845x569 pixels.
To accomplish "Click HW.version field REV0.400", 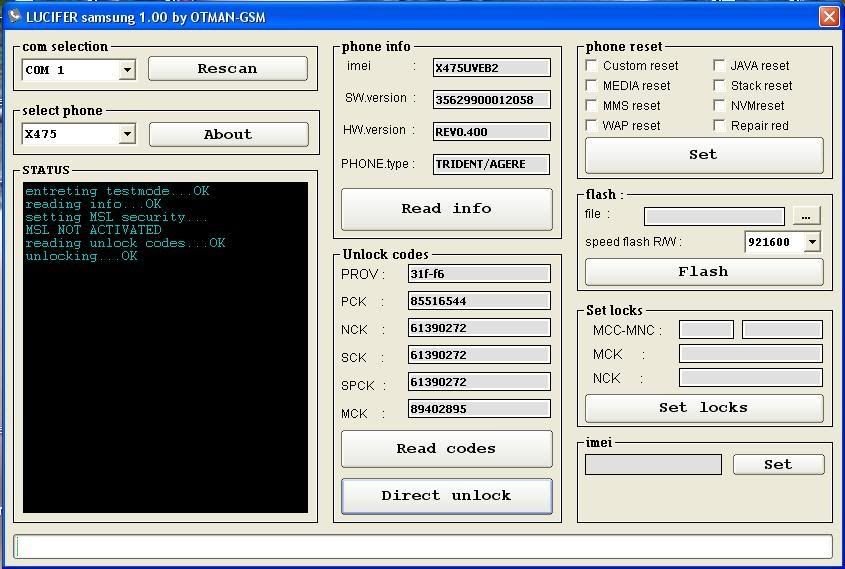I will [x=491, y=131].
